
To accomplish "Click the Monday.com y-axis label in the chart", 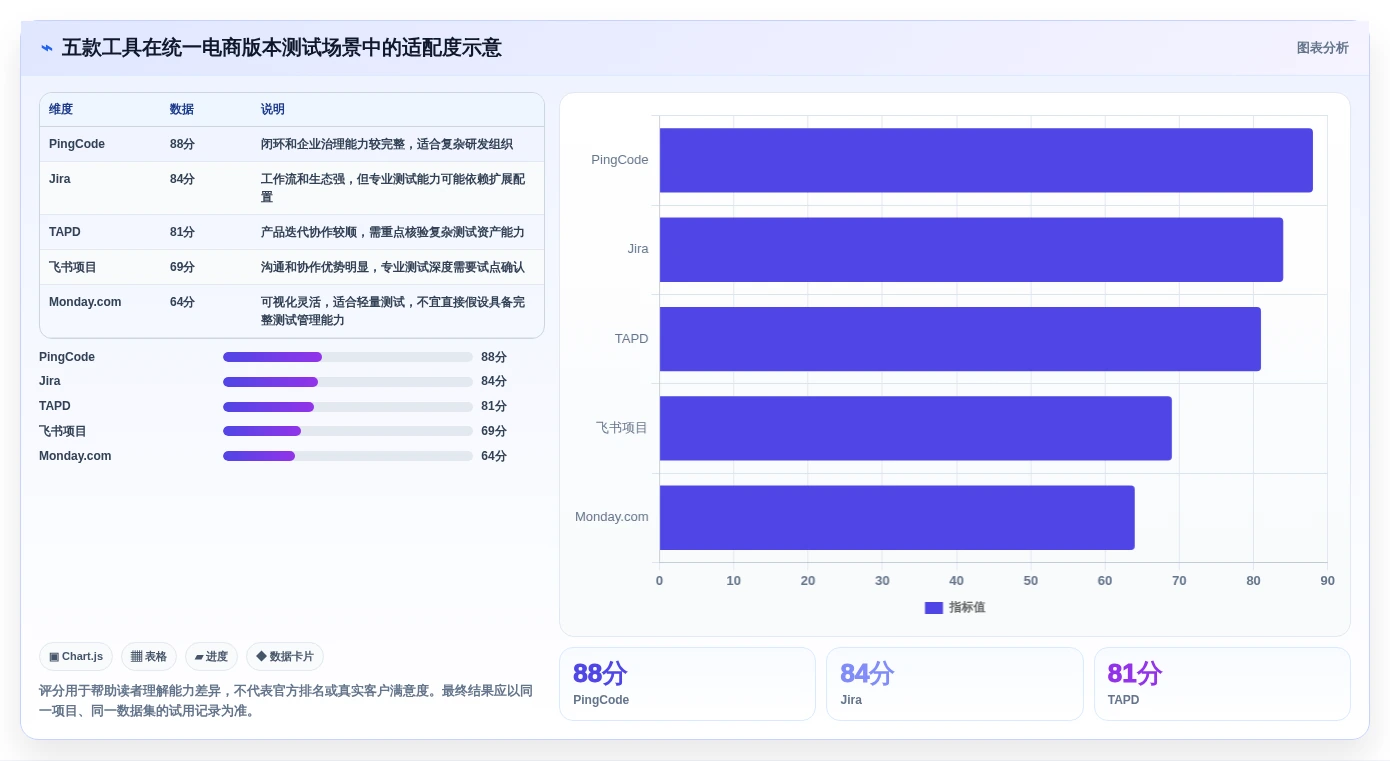I will pos(612,517).
